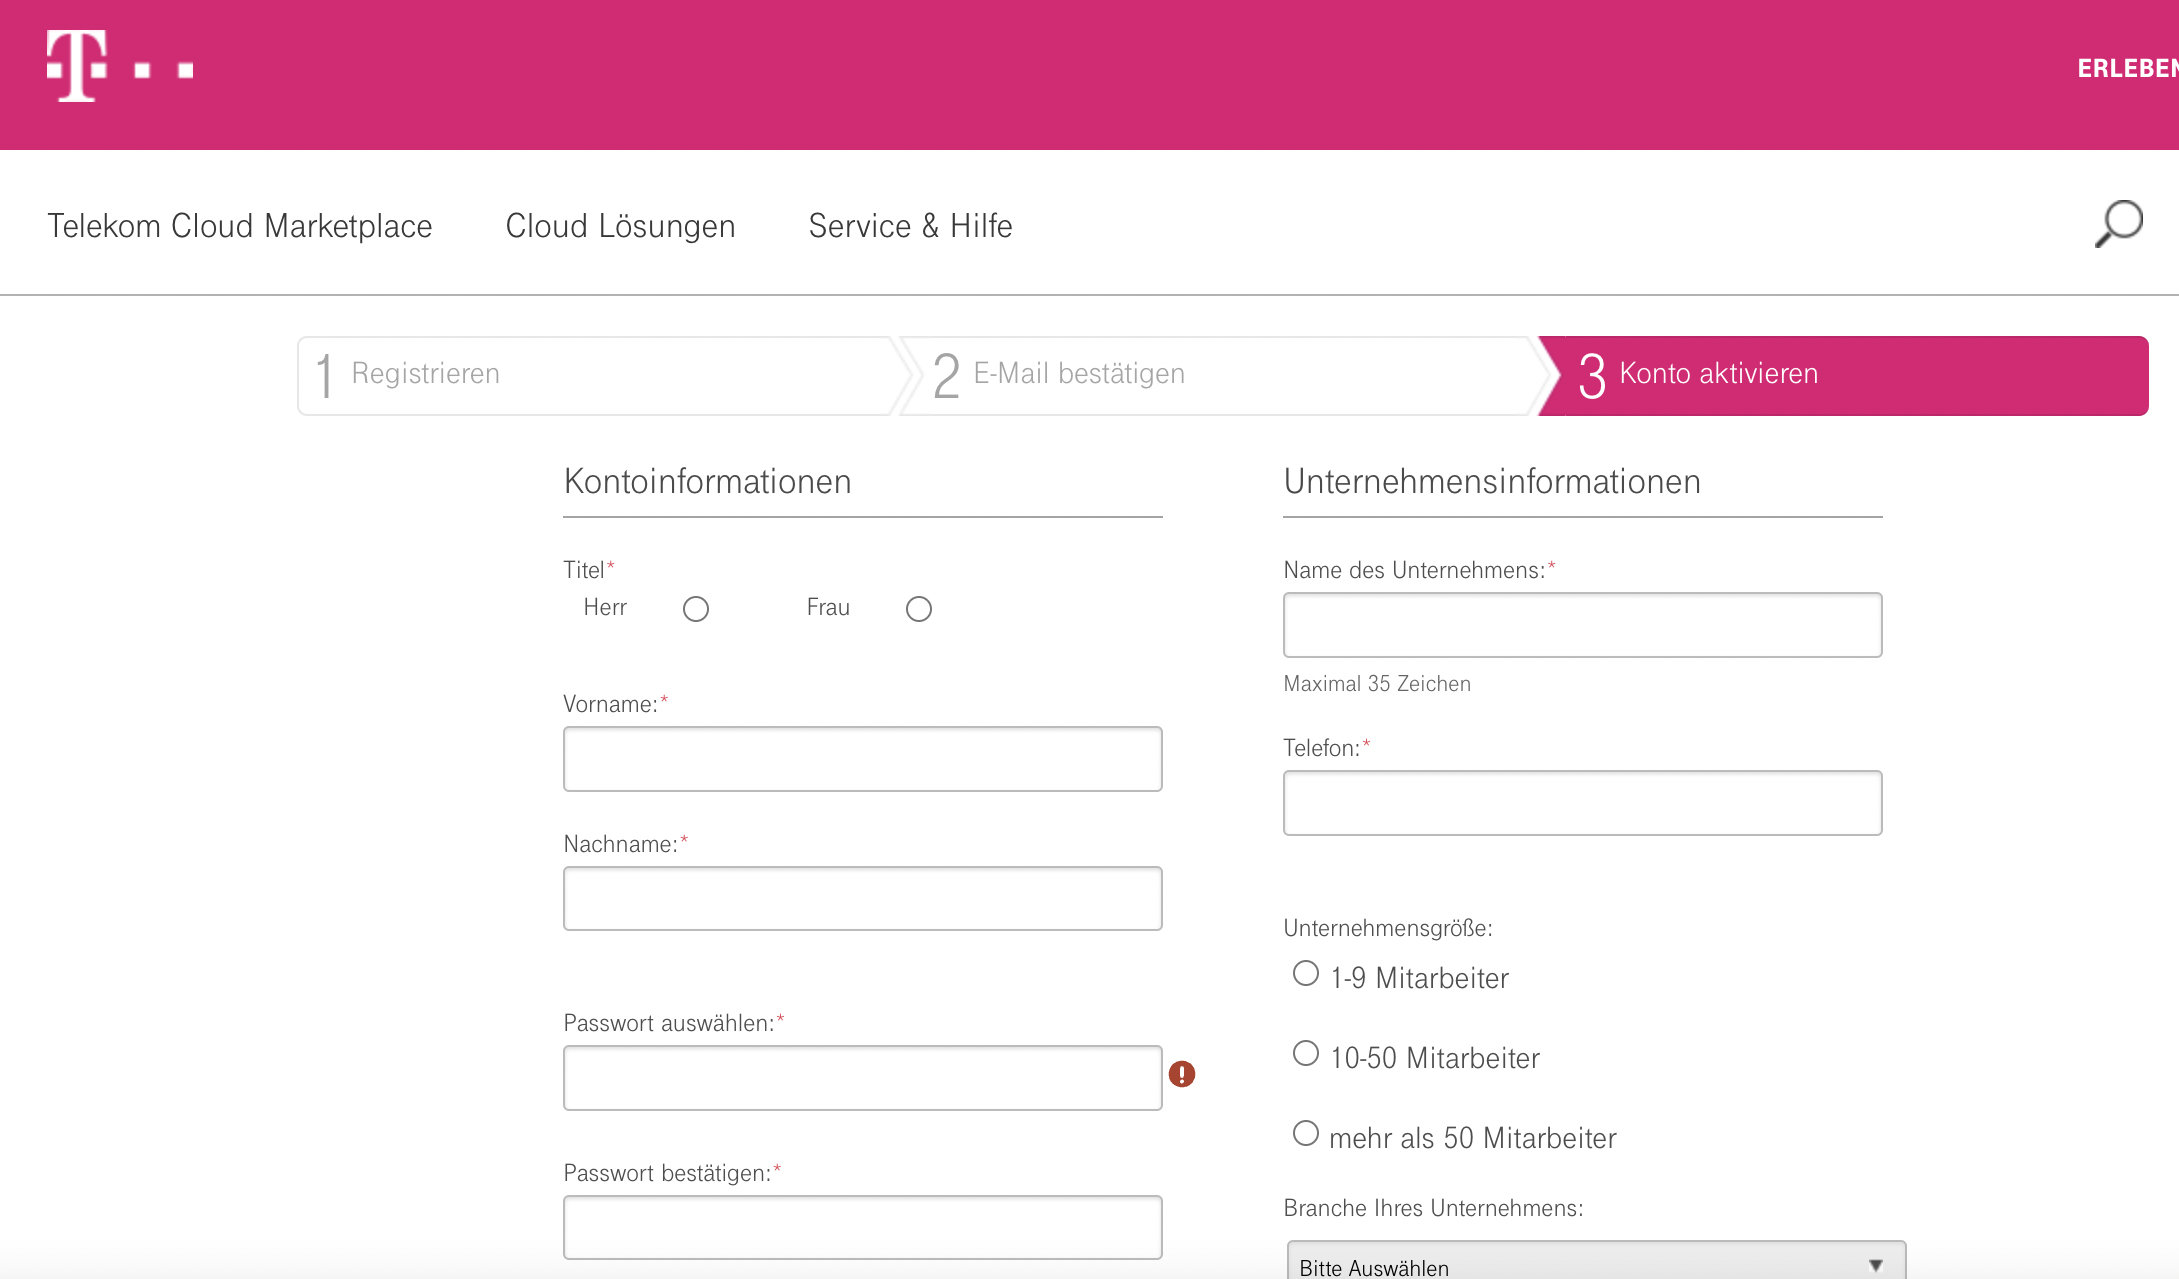Choose 10-50 Mitarbeiter company size
This screenshot has height=1279, width=2179.
(x=1306, y=1053)
